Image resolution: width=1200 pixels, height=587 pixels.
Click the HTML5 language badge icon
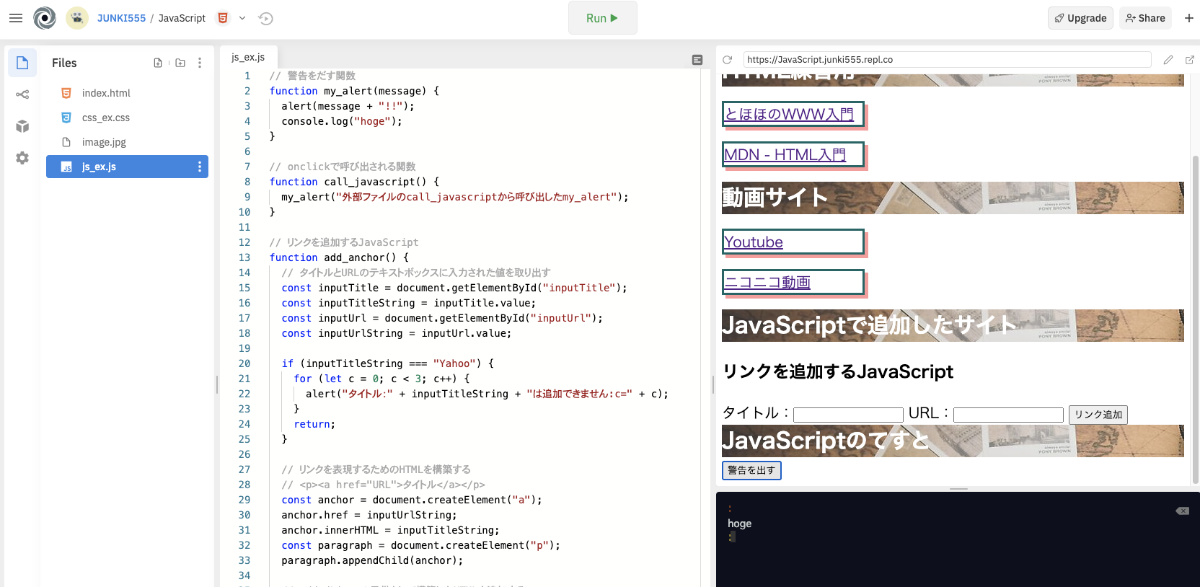pos(222,18)
